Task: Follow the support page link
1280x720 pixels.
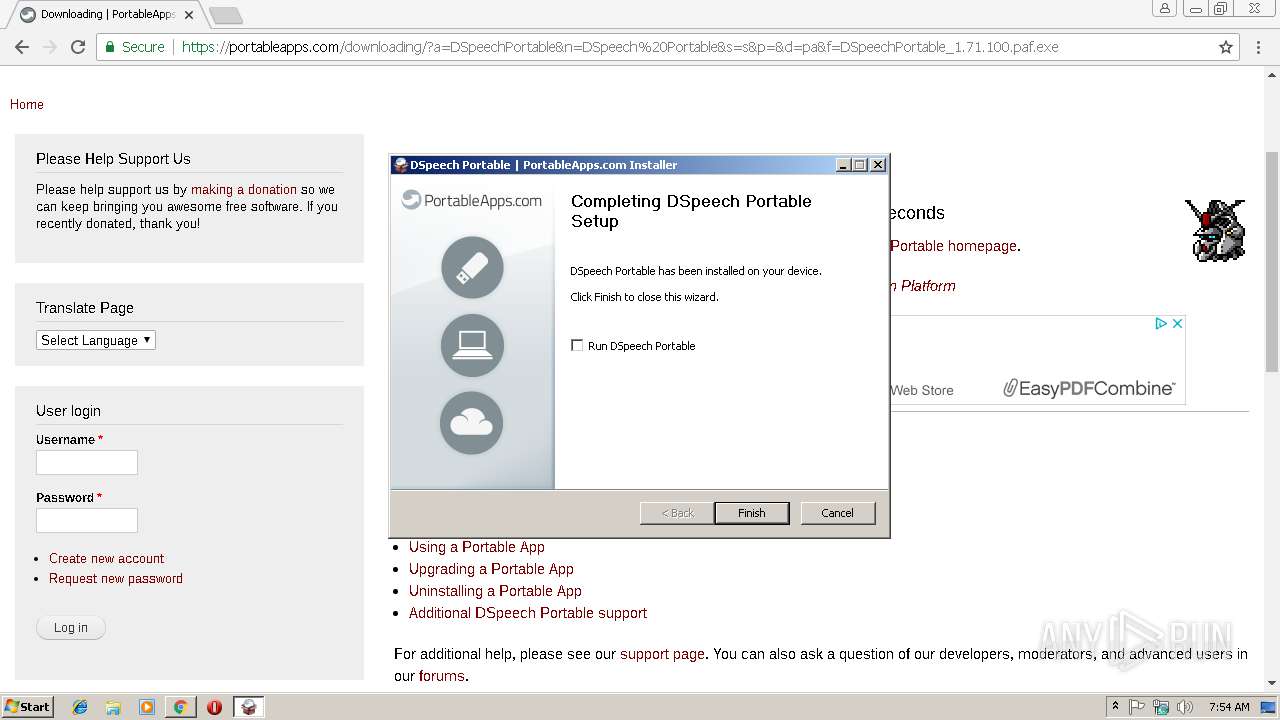Action: pos(662,654)
